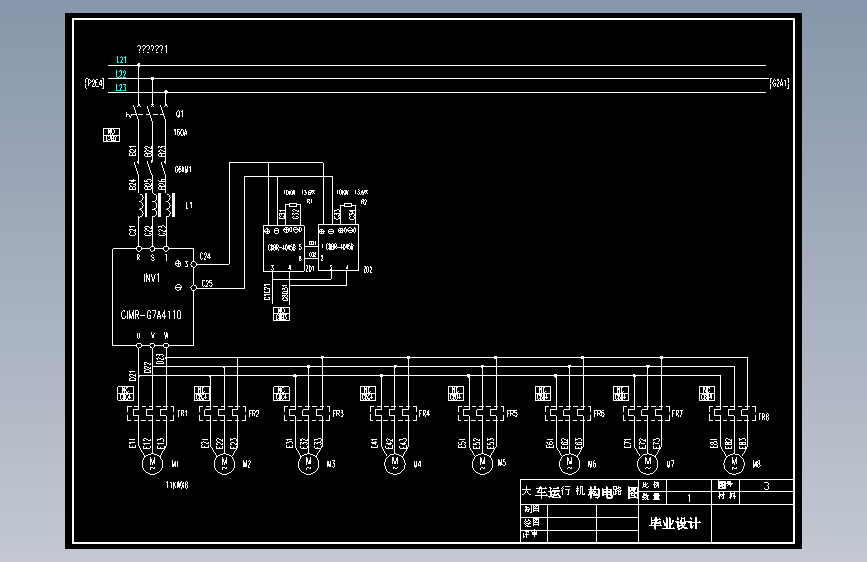This screenshot has height=562, width=867.
Task: Click the 毕业设计 title block text
Action: (675, 523)
